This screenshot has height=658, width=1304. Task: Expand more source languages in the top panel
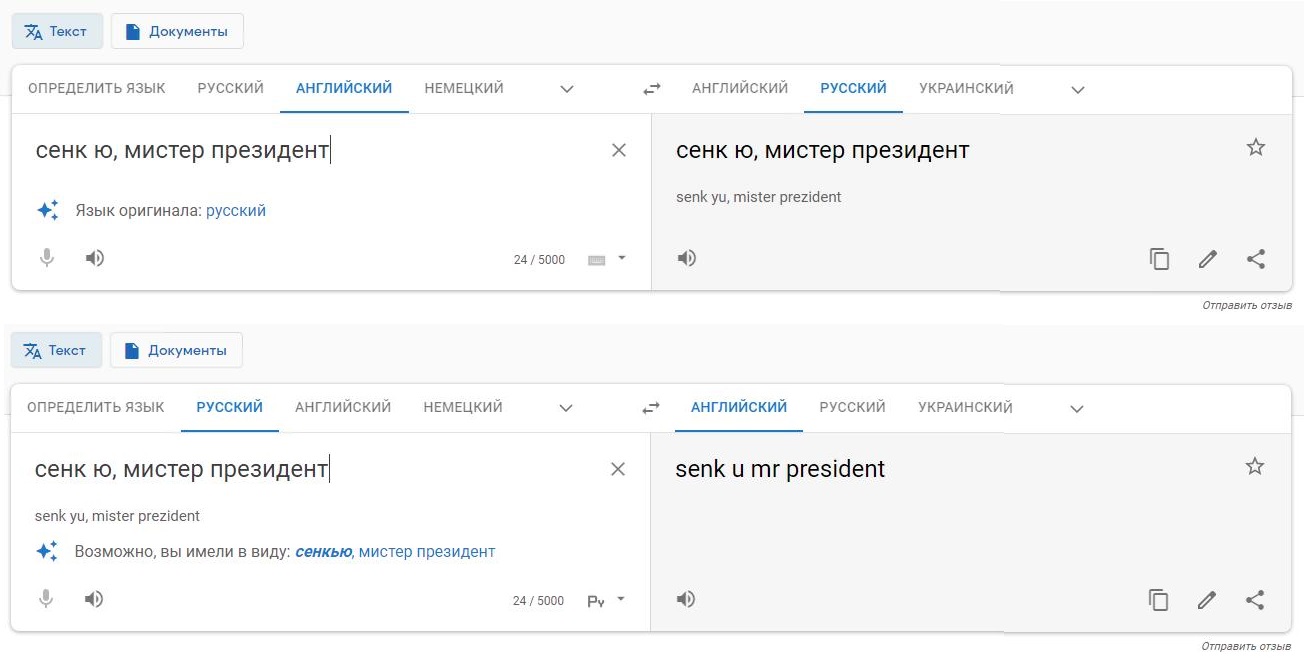pyautogui.click(x=567, y=89)
